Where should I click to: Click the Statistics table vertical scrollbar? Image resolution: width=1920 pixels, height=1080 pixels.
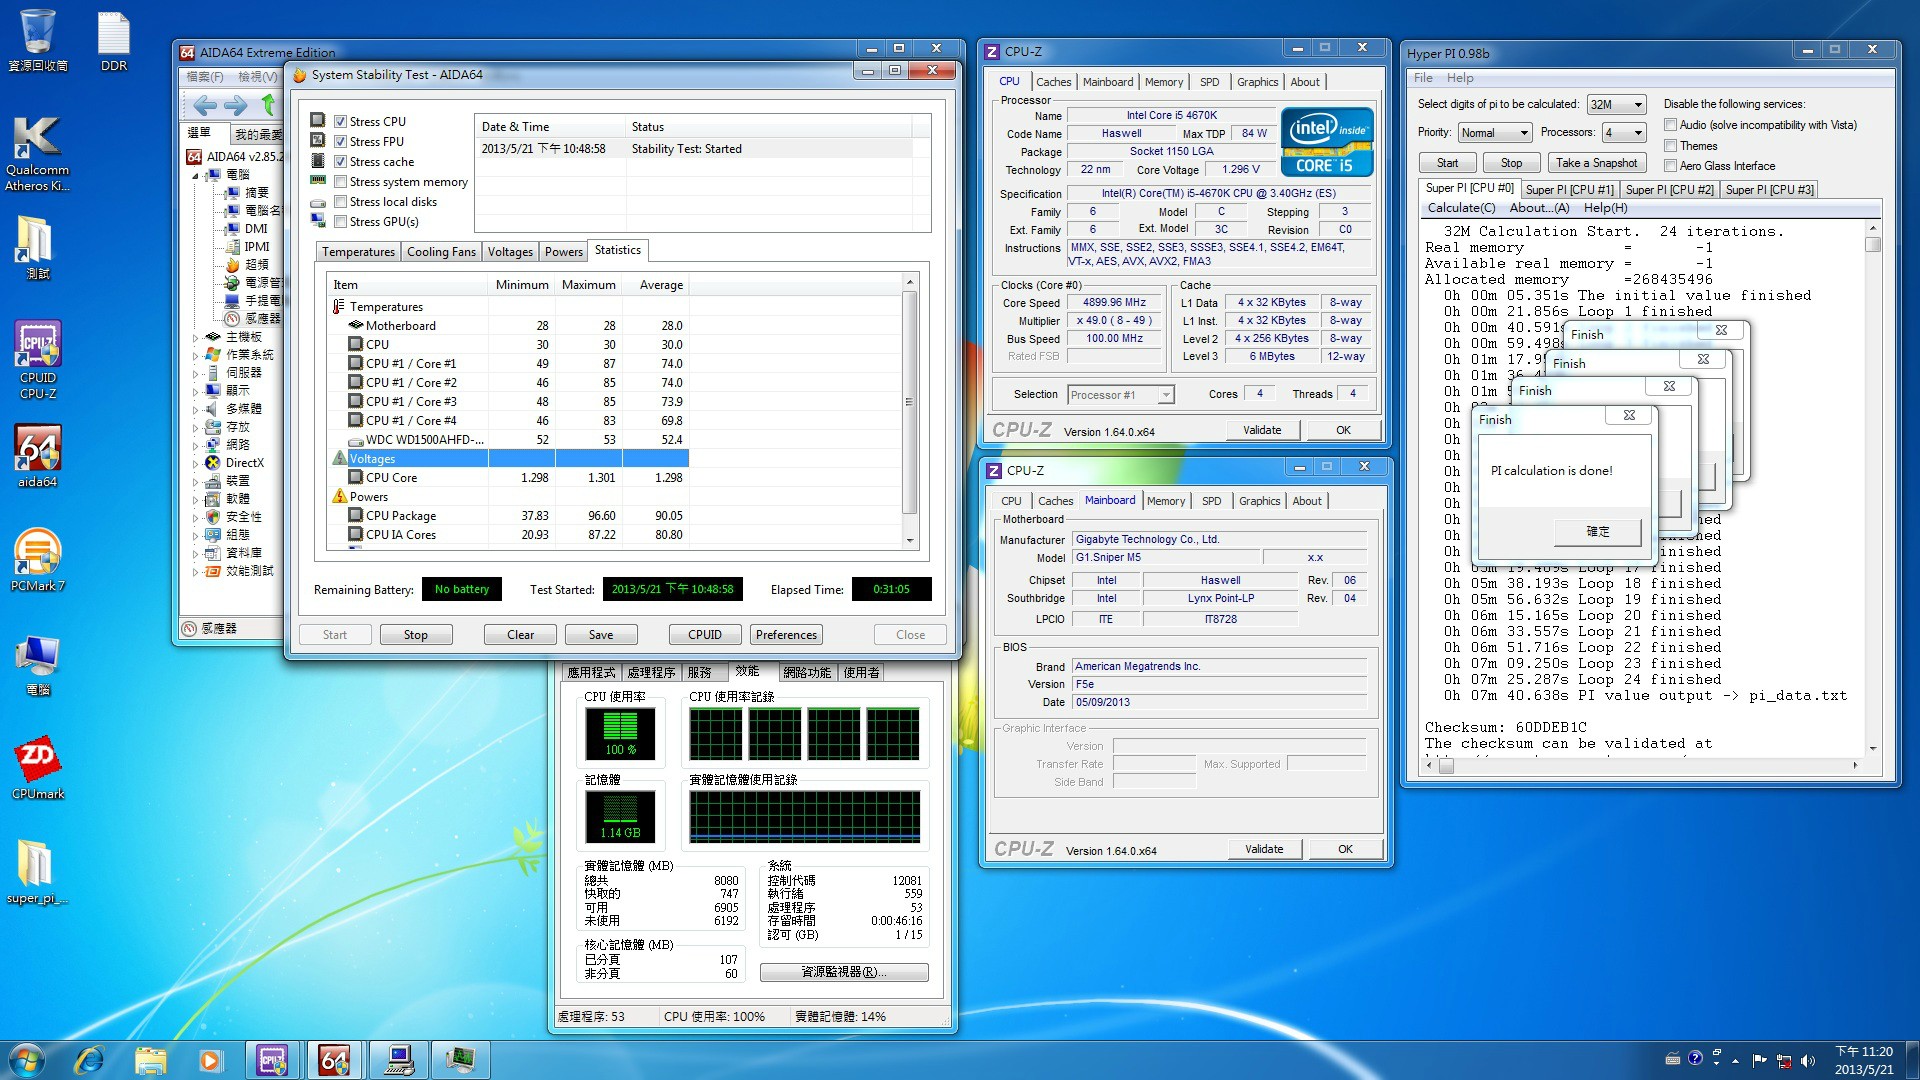pyautogui.click(x=909, y=410)
